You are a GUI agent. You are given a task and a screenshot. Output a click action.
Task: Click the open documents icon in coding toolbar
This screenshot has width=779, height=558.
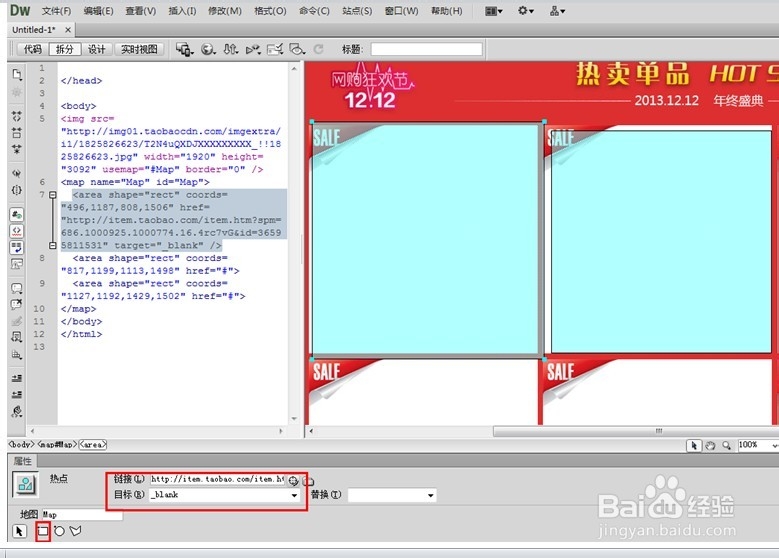coord(17,75)
